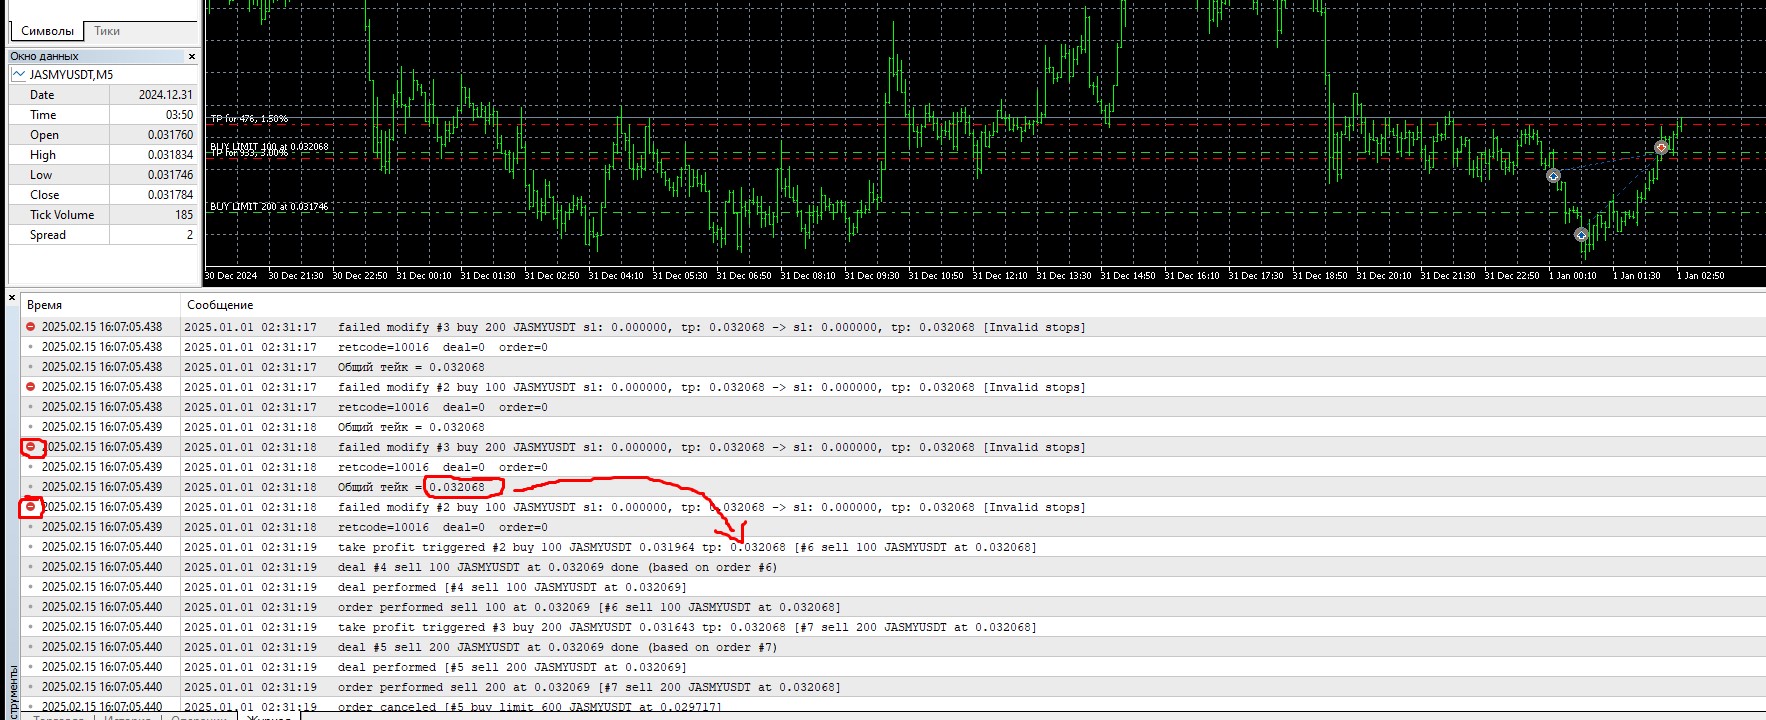Click the chart icon beside JASMYUSDT,M5
The height and width of the screenshot is (720, 1766).
pos(18,75)
